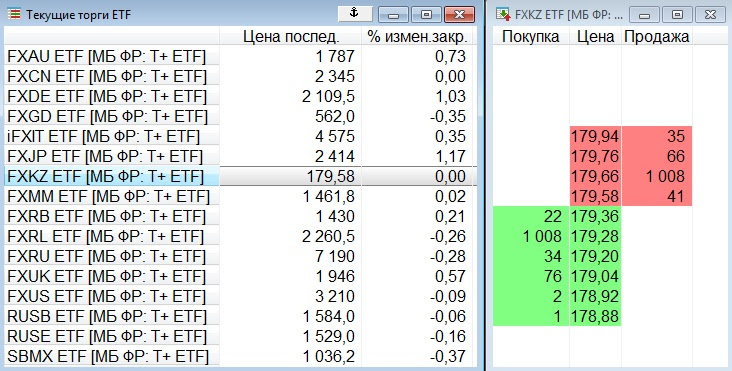Select the FXRU ETF row
Viewport: 732px width, 371px height.
pyautogui.click(x=240, y=257)
